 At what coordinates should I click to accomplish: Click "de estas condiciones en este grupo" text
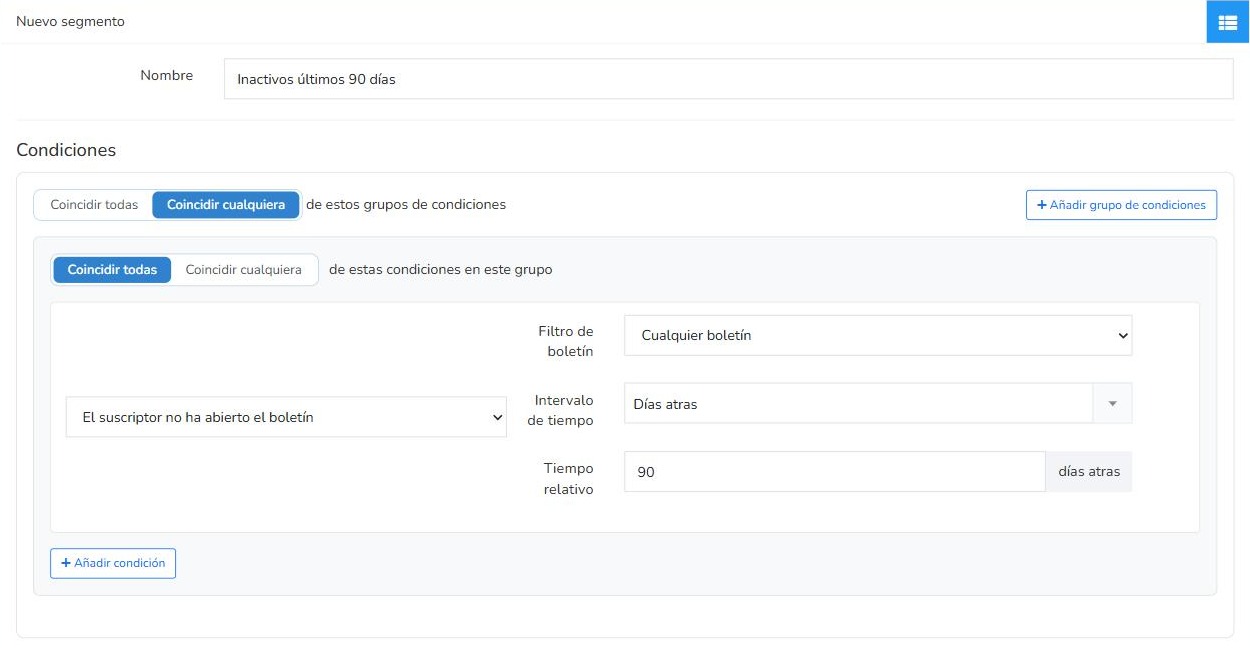440,270
